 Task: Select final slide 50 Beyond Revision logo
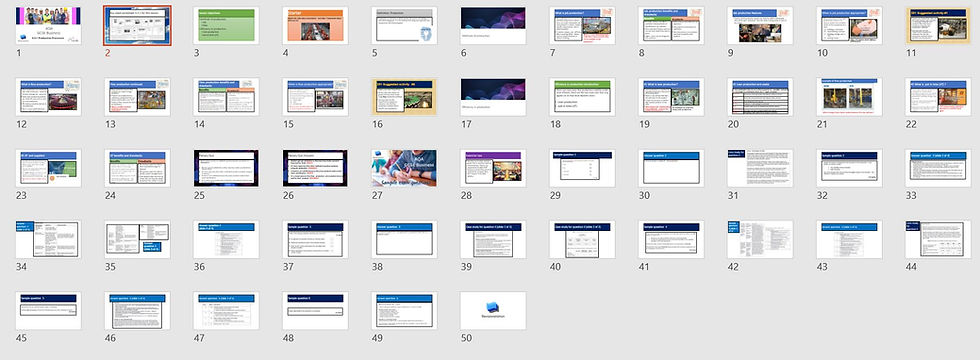coord(493,311)
